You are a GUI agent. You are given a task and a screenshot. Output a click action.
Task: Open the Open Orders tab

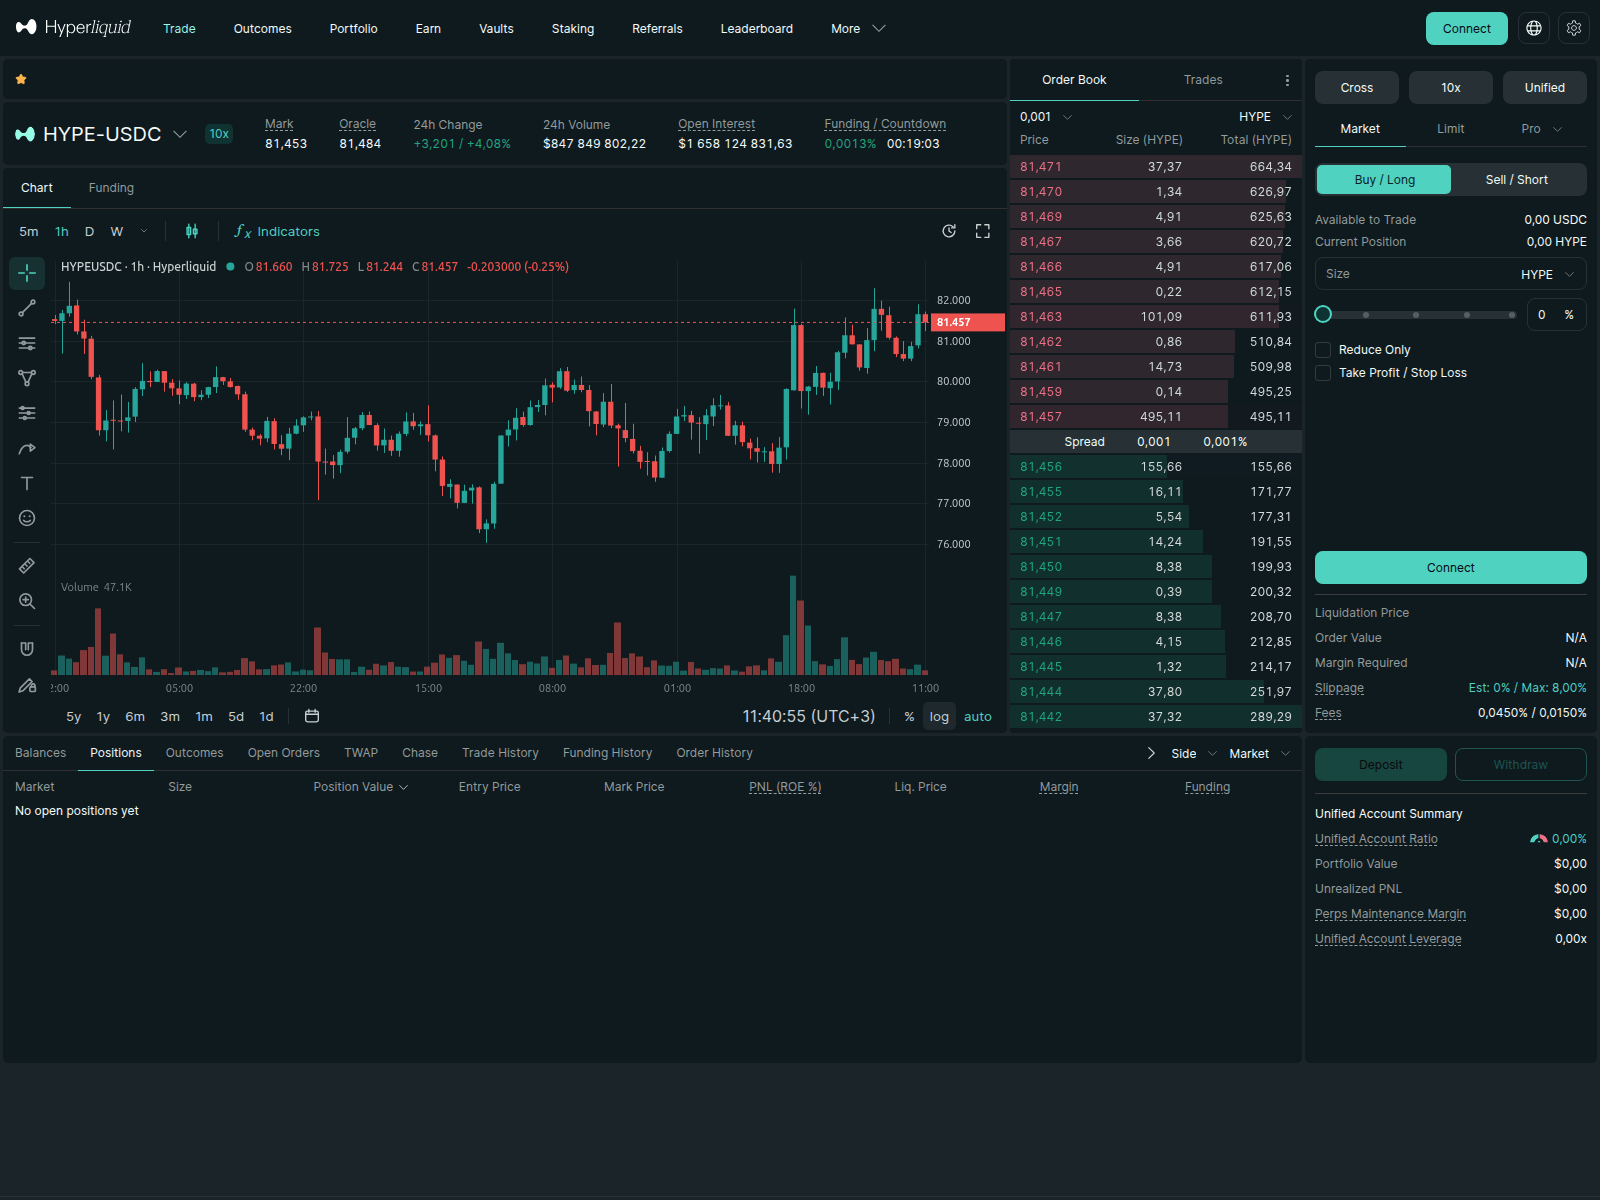tap(284, 753)
